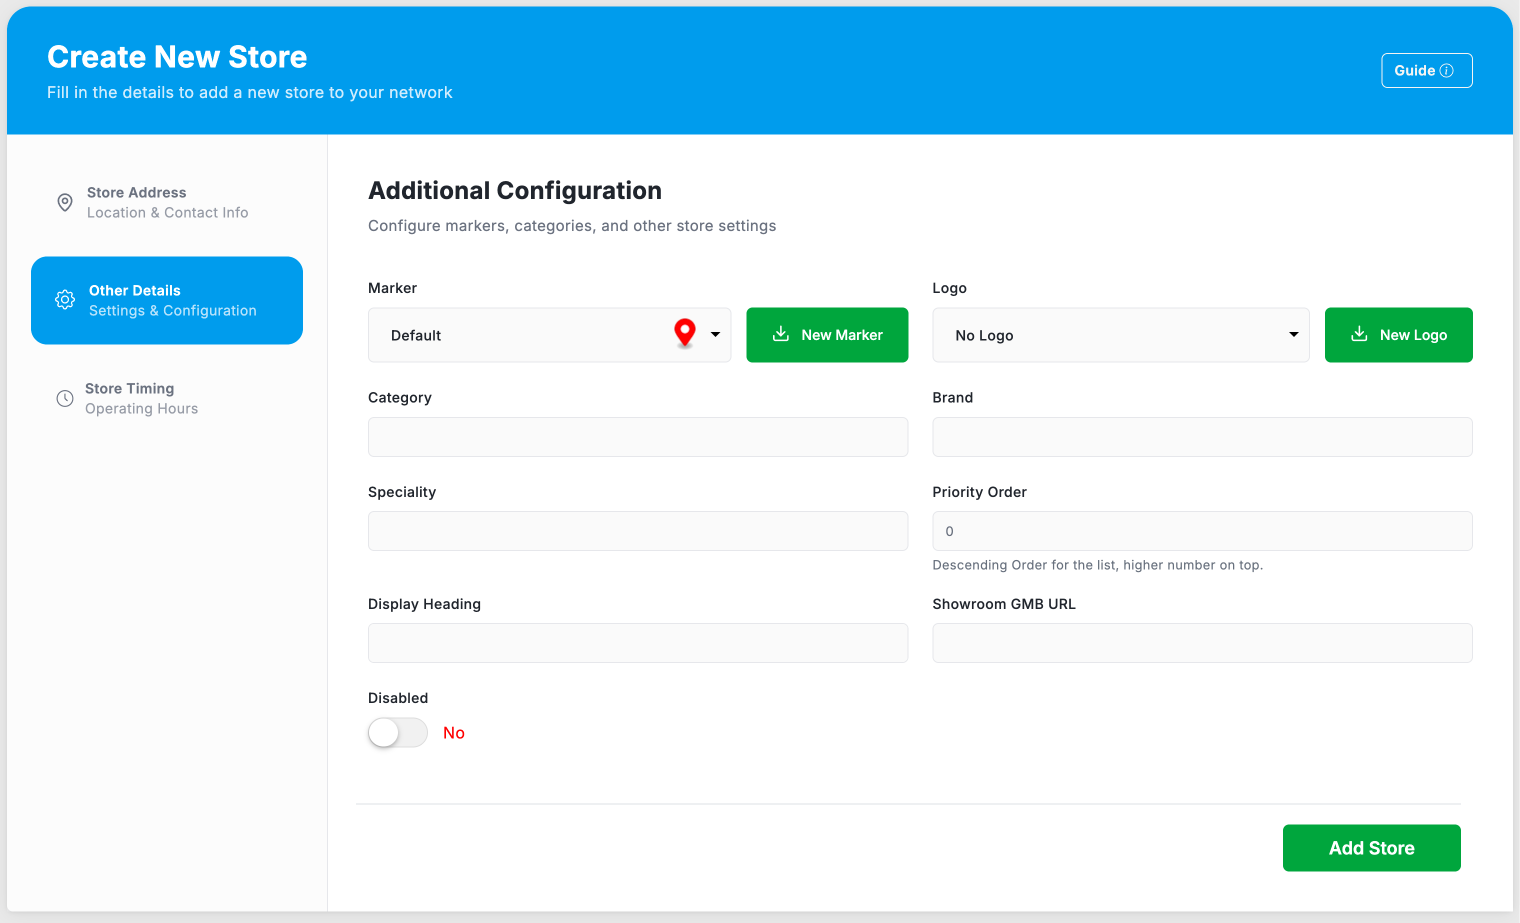Click the Default marker text
Screen dimensions: 1520x923
(x=416, y=336)
